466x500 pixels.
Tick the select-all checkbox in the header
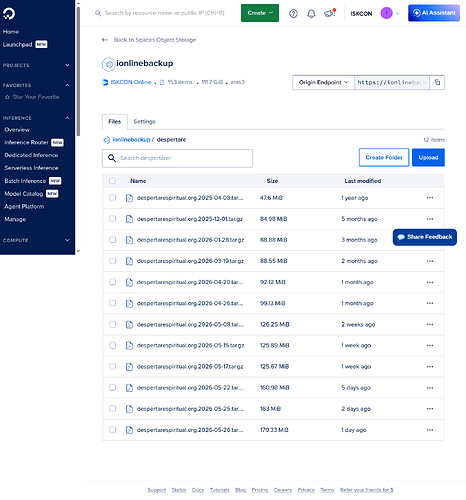(x=112, y=181)
